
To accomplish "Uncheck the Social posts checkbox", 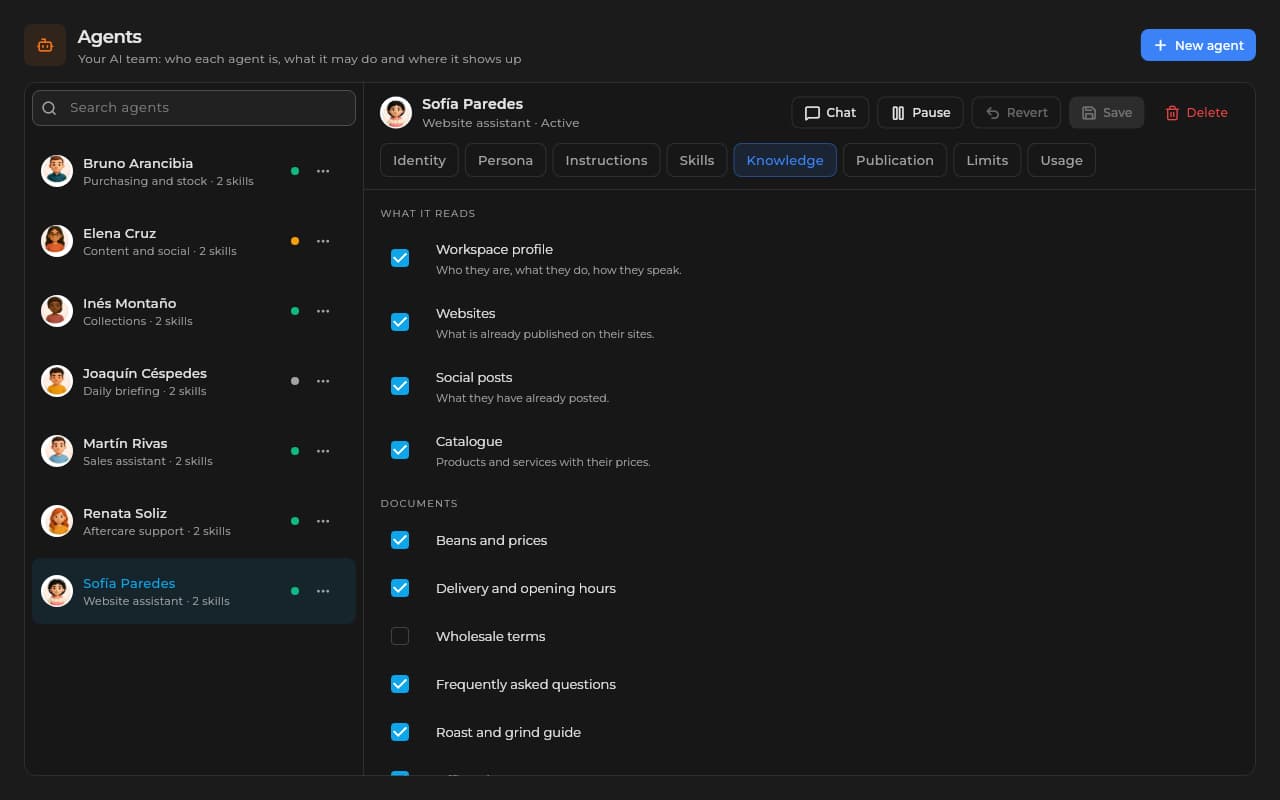I will pos(400,386).
